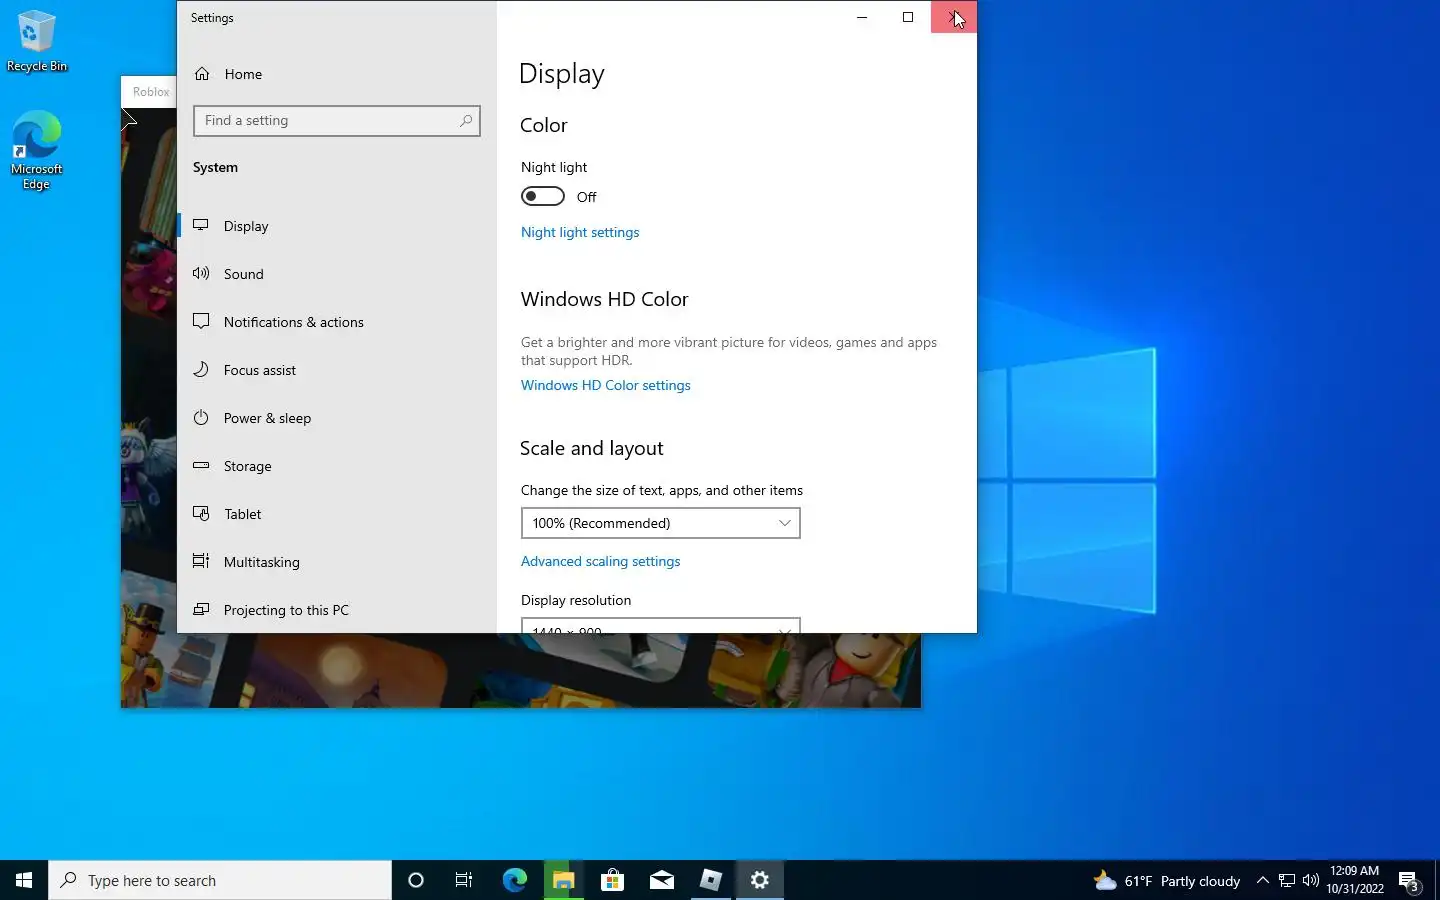Click the volume icon in system tray
This screenshot has width=1440, height=900.
coord(1311,880)
